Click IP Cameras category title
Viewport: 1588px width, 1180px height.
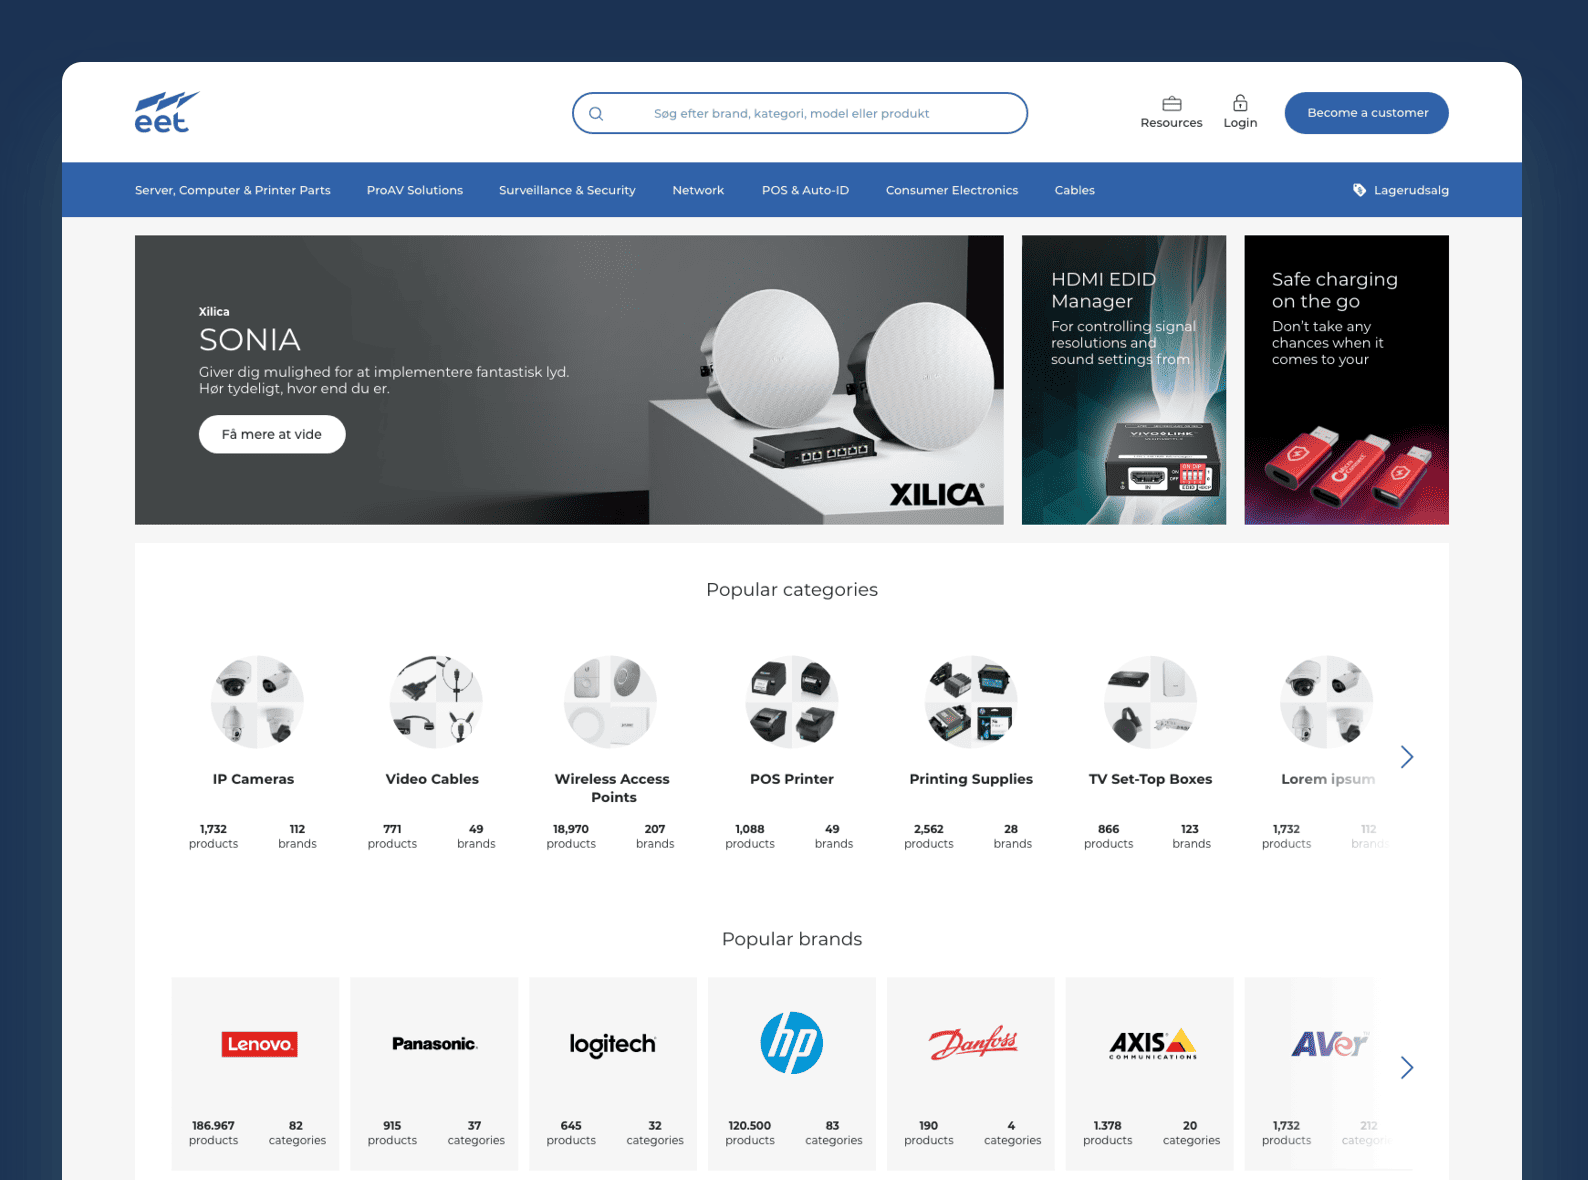pyautogui.click(x=254, y=779)
